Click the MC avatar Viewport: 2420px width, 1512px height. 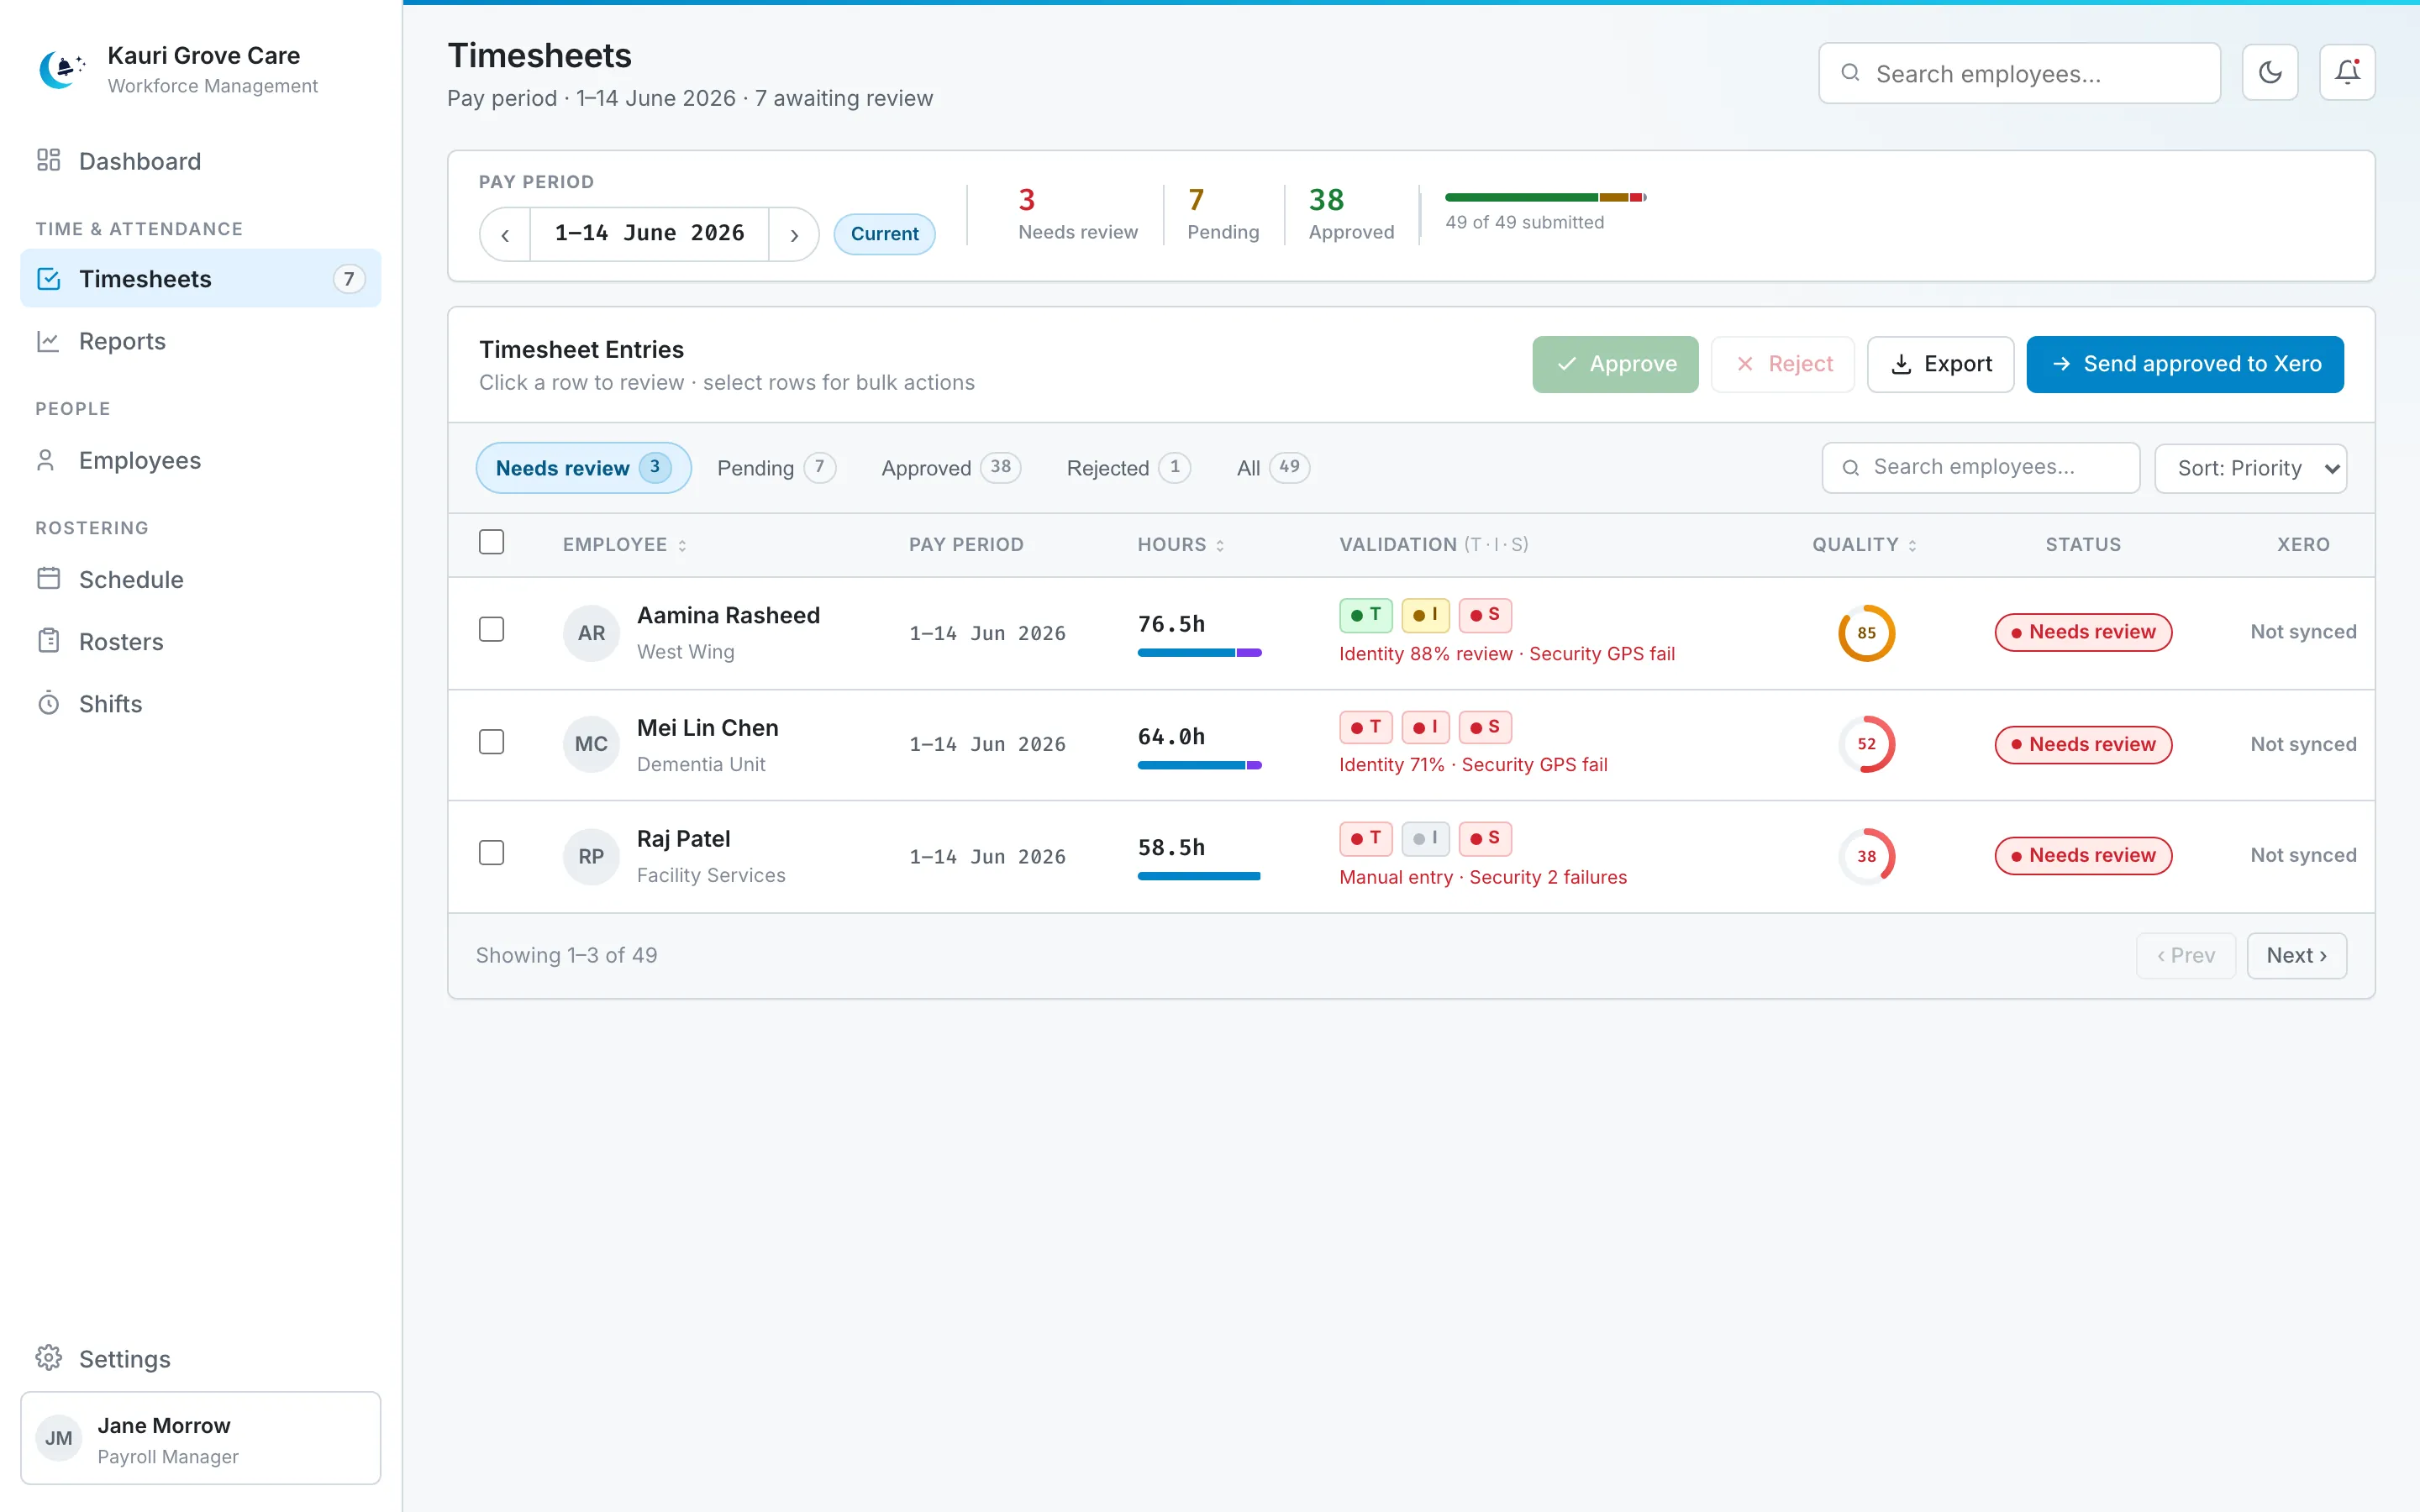pos(591,744)
